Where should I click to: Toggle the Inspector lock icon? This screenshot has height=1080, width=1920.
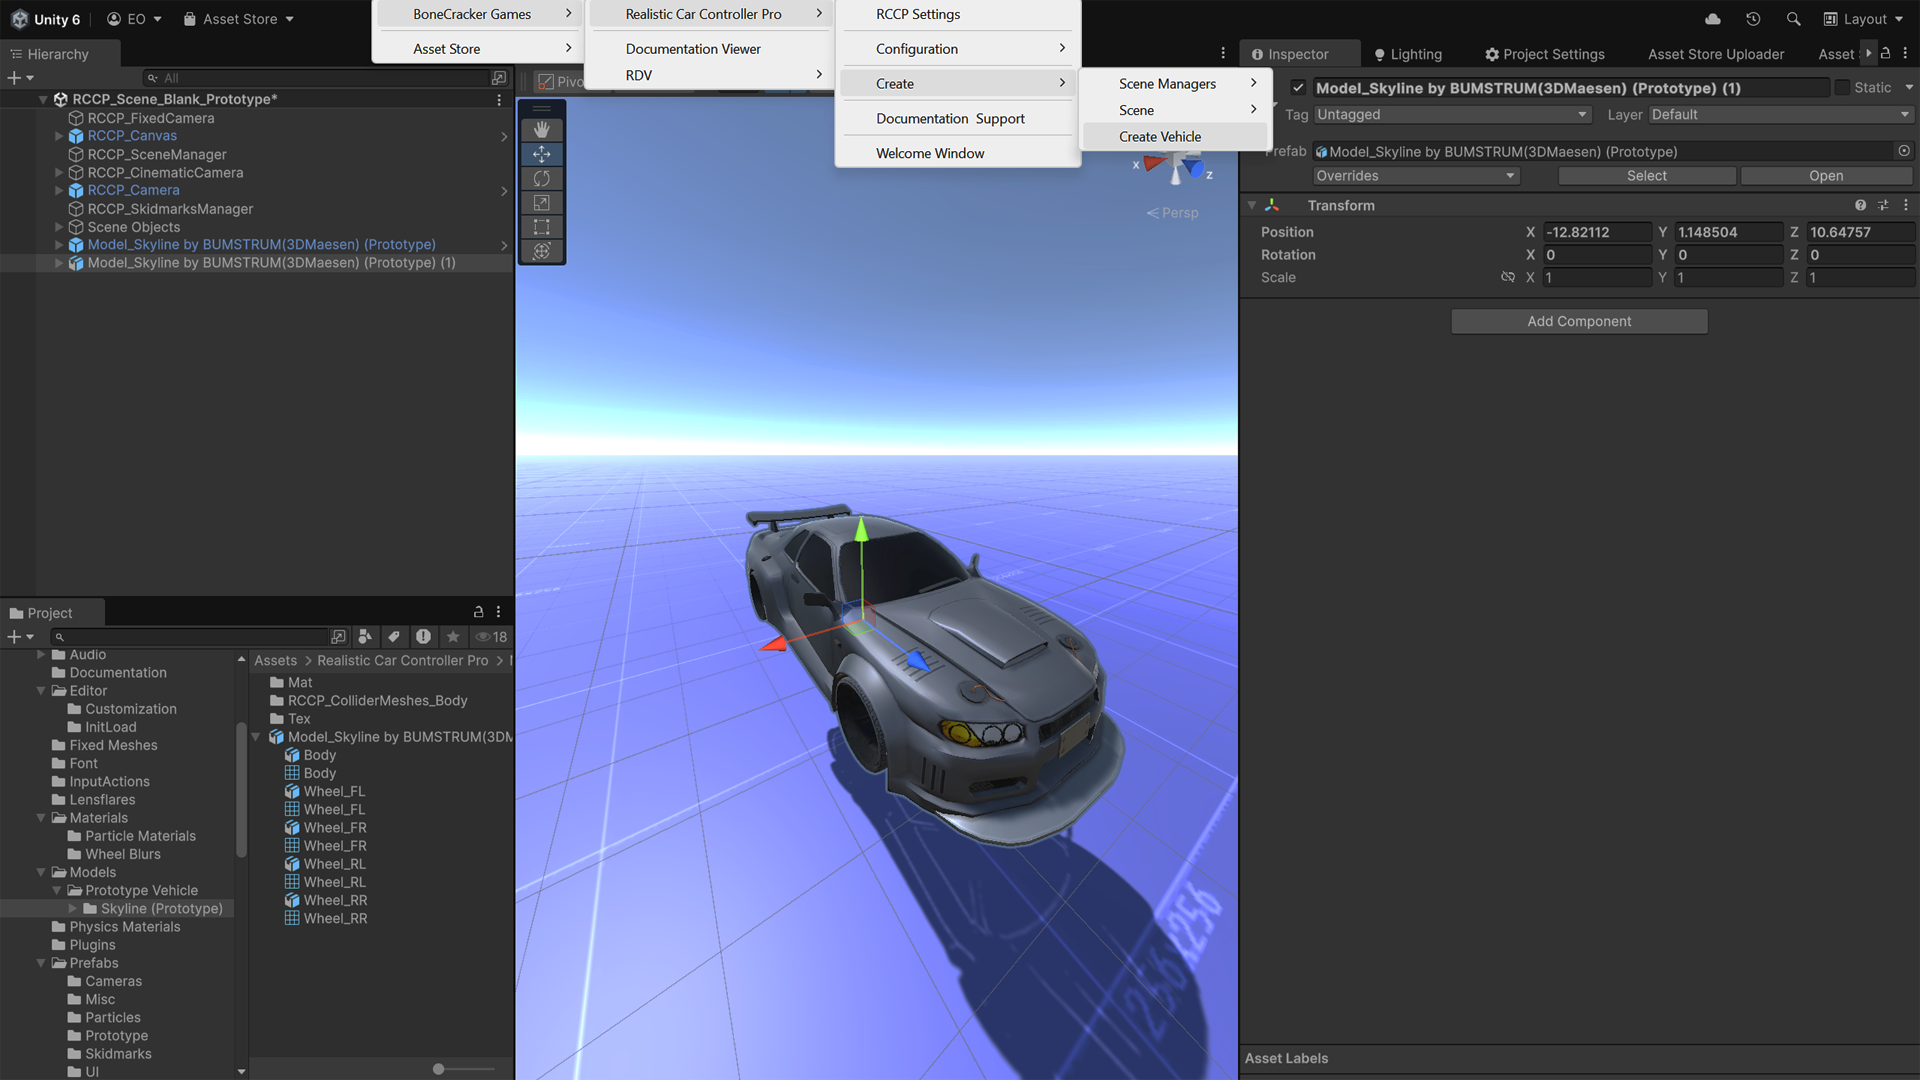pyautogui.click(x=1885, y=54)
